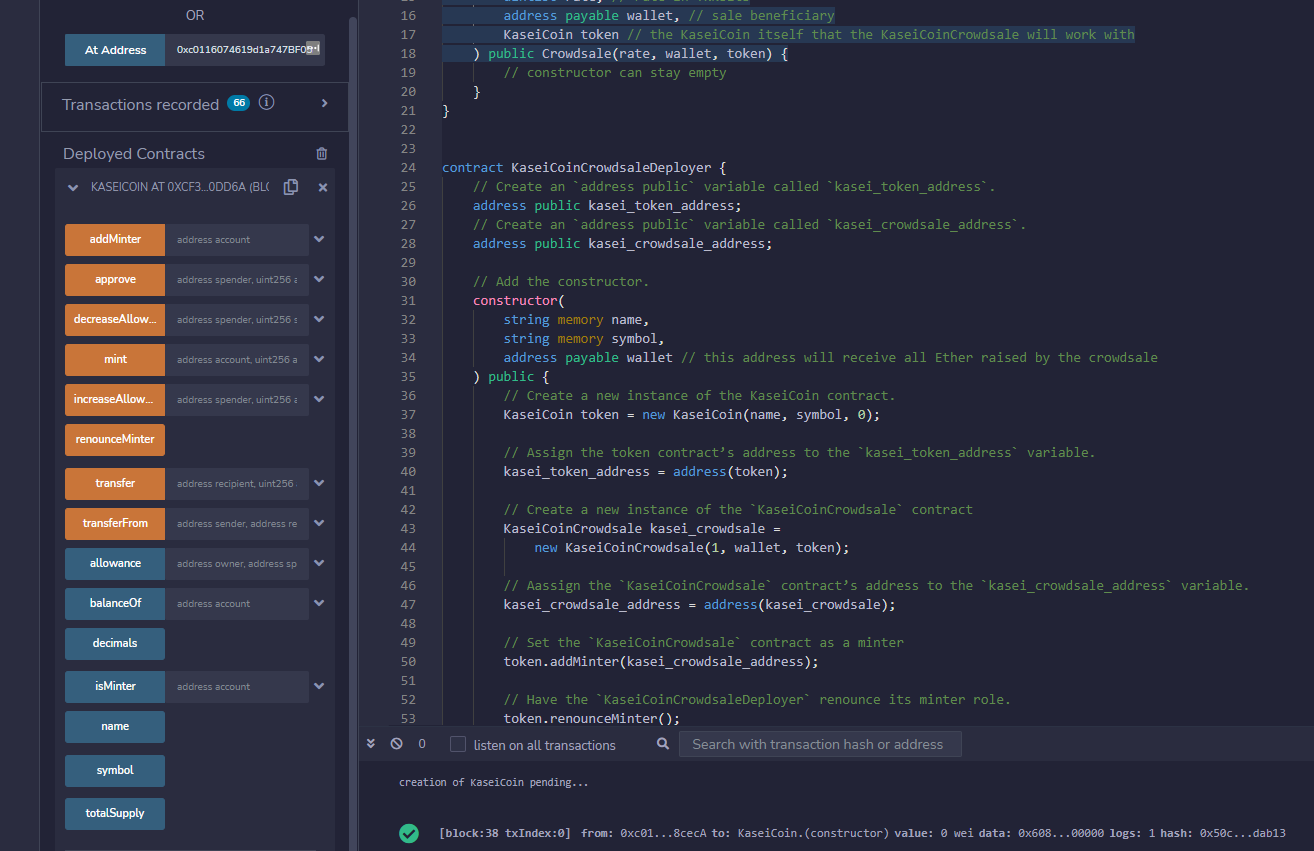
Task: Call the mint function
Action: (x=115, y=359)
